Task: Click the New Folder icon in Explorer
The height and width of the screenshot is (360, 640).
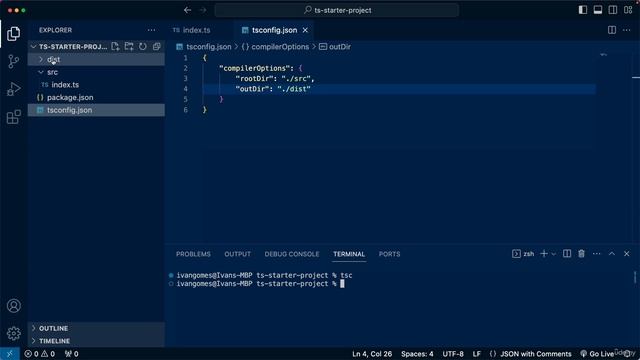Action: [x=129, y=47]
